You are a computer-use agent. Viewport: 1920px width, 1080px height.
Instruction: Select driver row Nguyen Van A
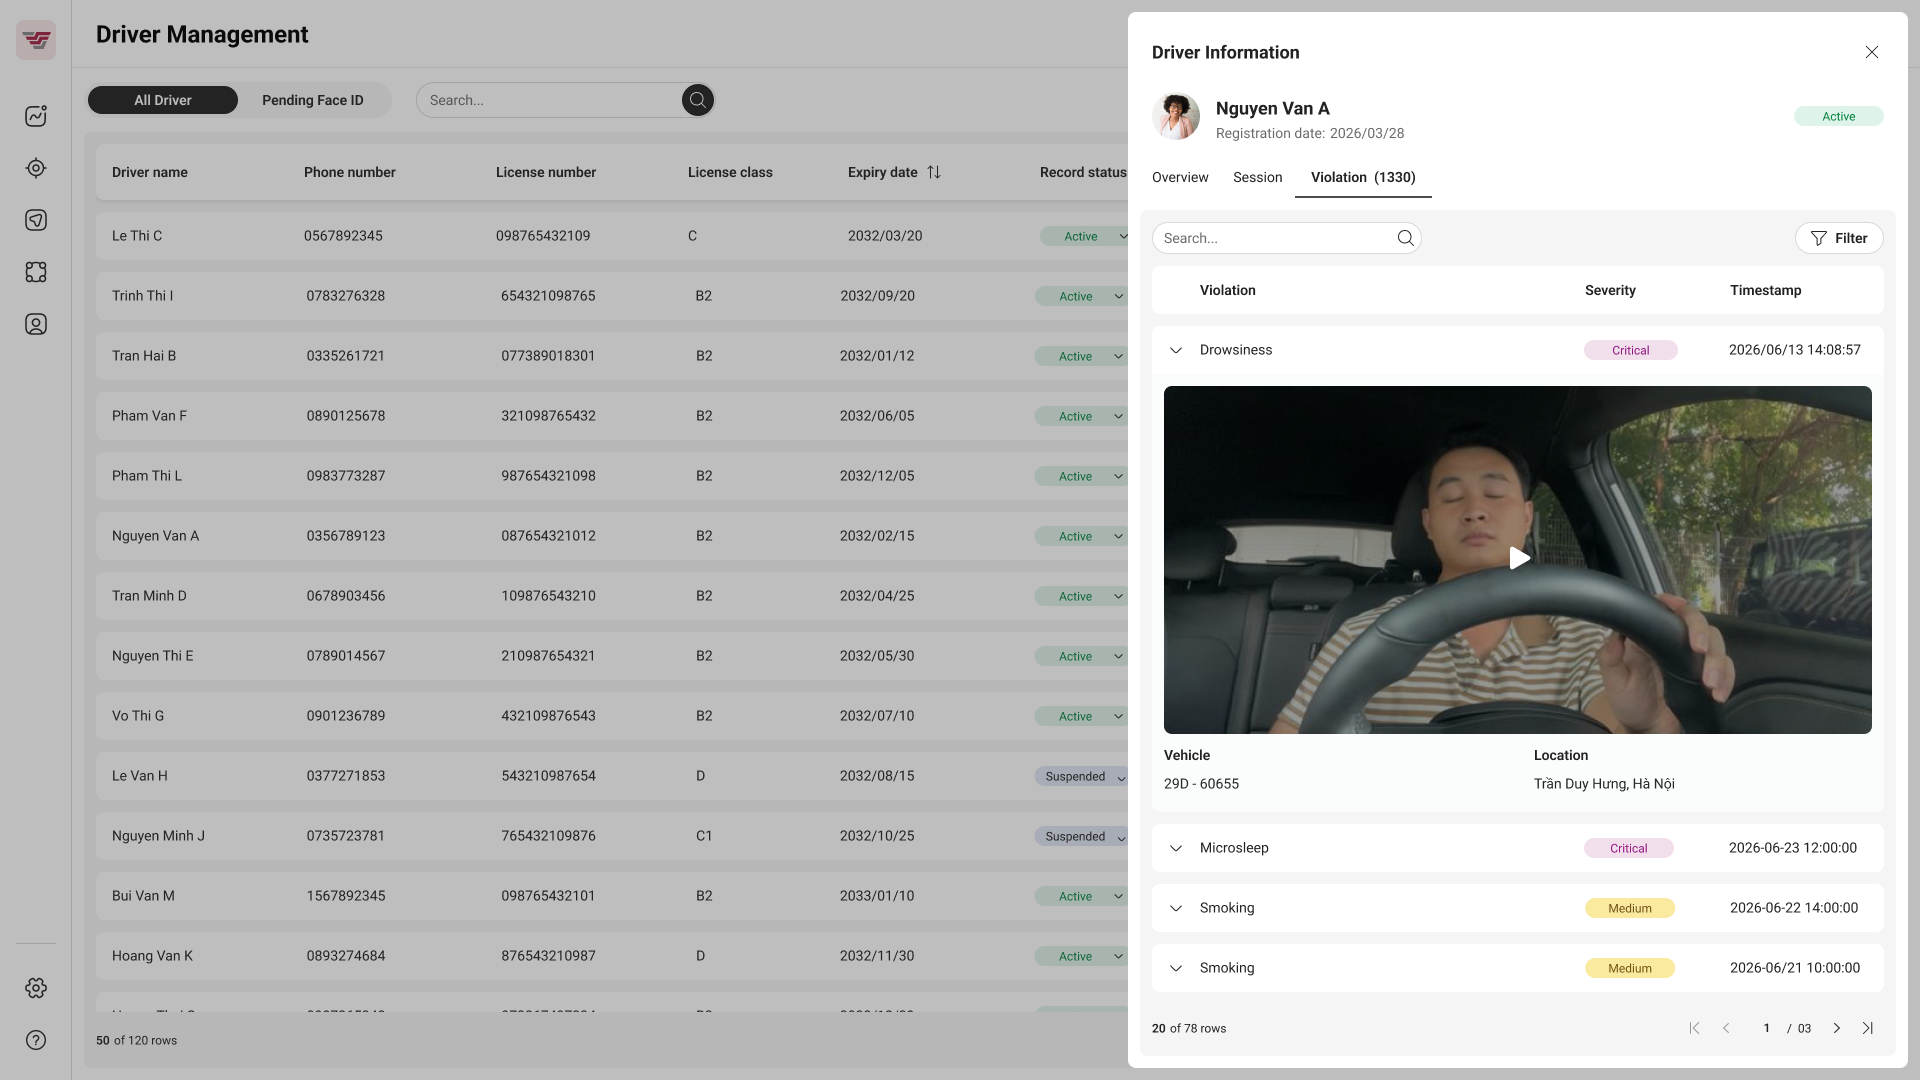pos(612,536)
